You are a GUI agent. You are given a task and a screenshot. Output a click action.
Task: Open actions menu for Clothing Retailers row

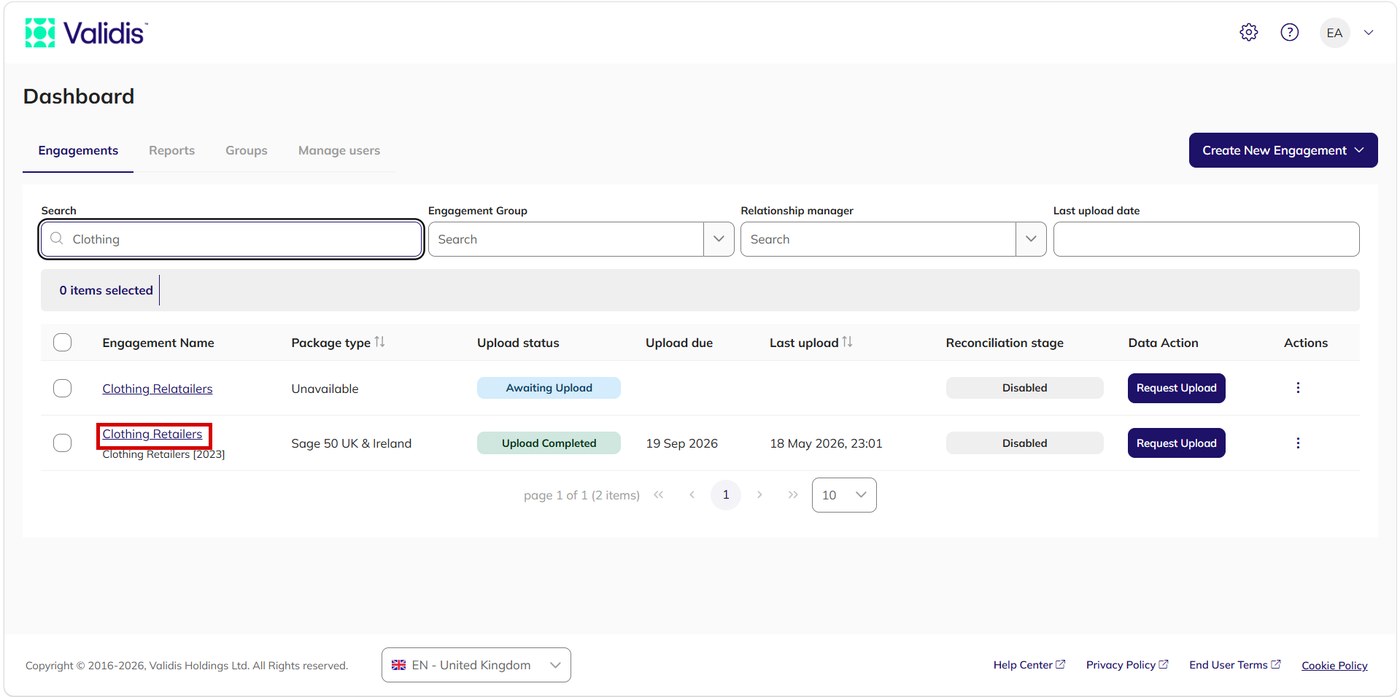tap(1298, 443)
